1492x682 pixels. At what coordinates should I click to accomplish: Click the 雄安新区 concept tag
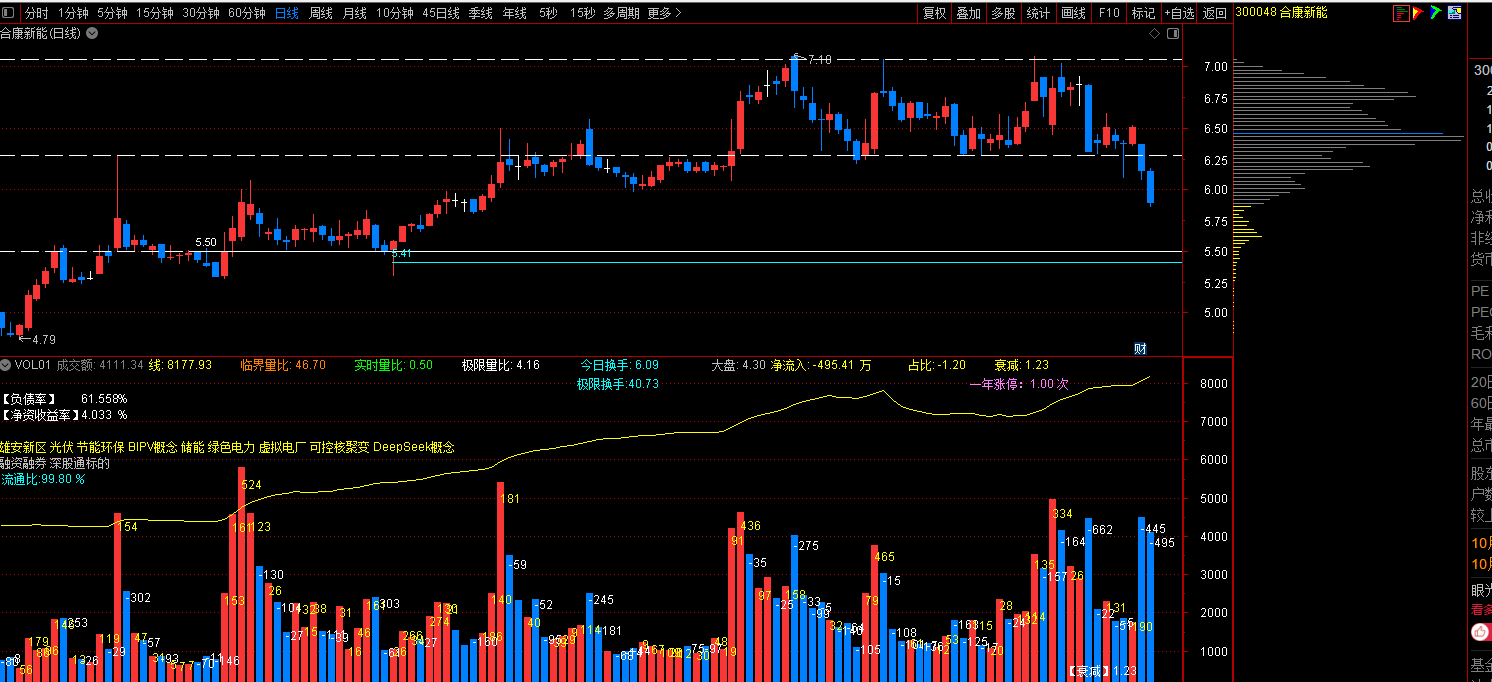coord(23,447)
